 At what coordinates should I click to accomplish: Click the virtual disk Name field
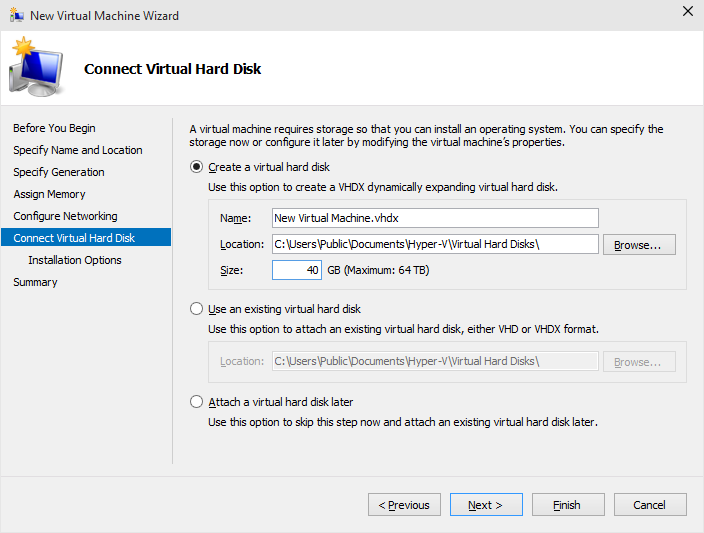[435, 218]
